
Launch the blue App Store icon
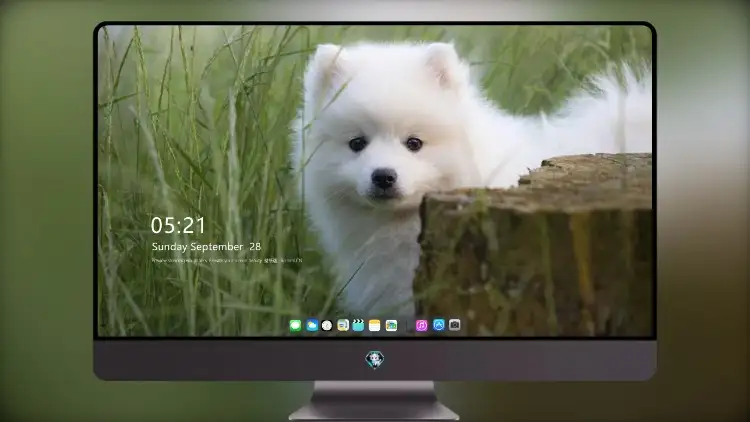(439, 325)
